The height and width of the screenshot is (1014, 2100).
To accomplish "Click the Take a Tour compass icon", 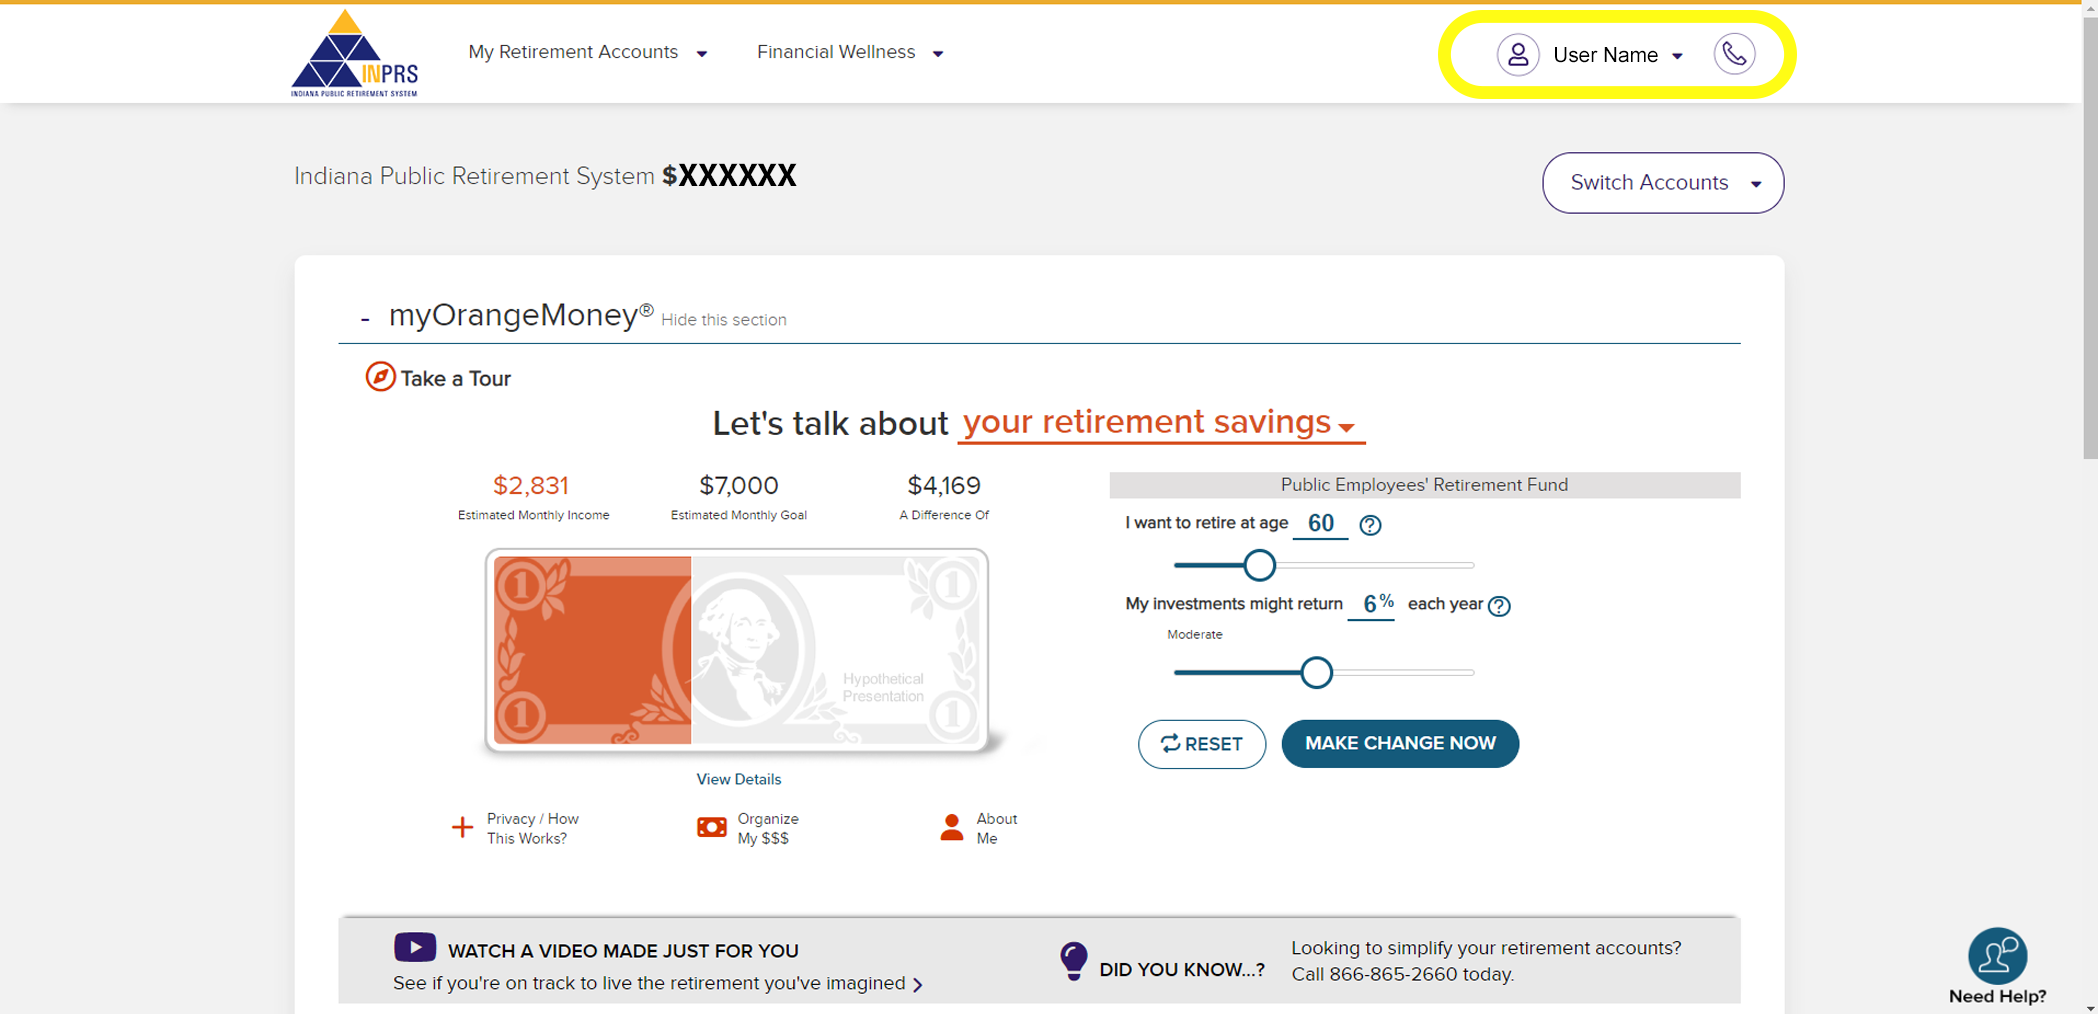I will pyautogui.click(x=380, y=377).
